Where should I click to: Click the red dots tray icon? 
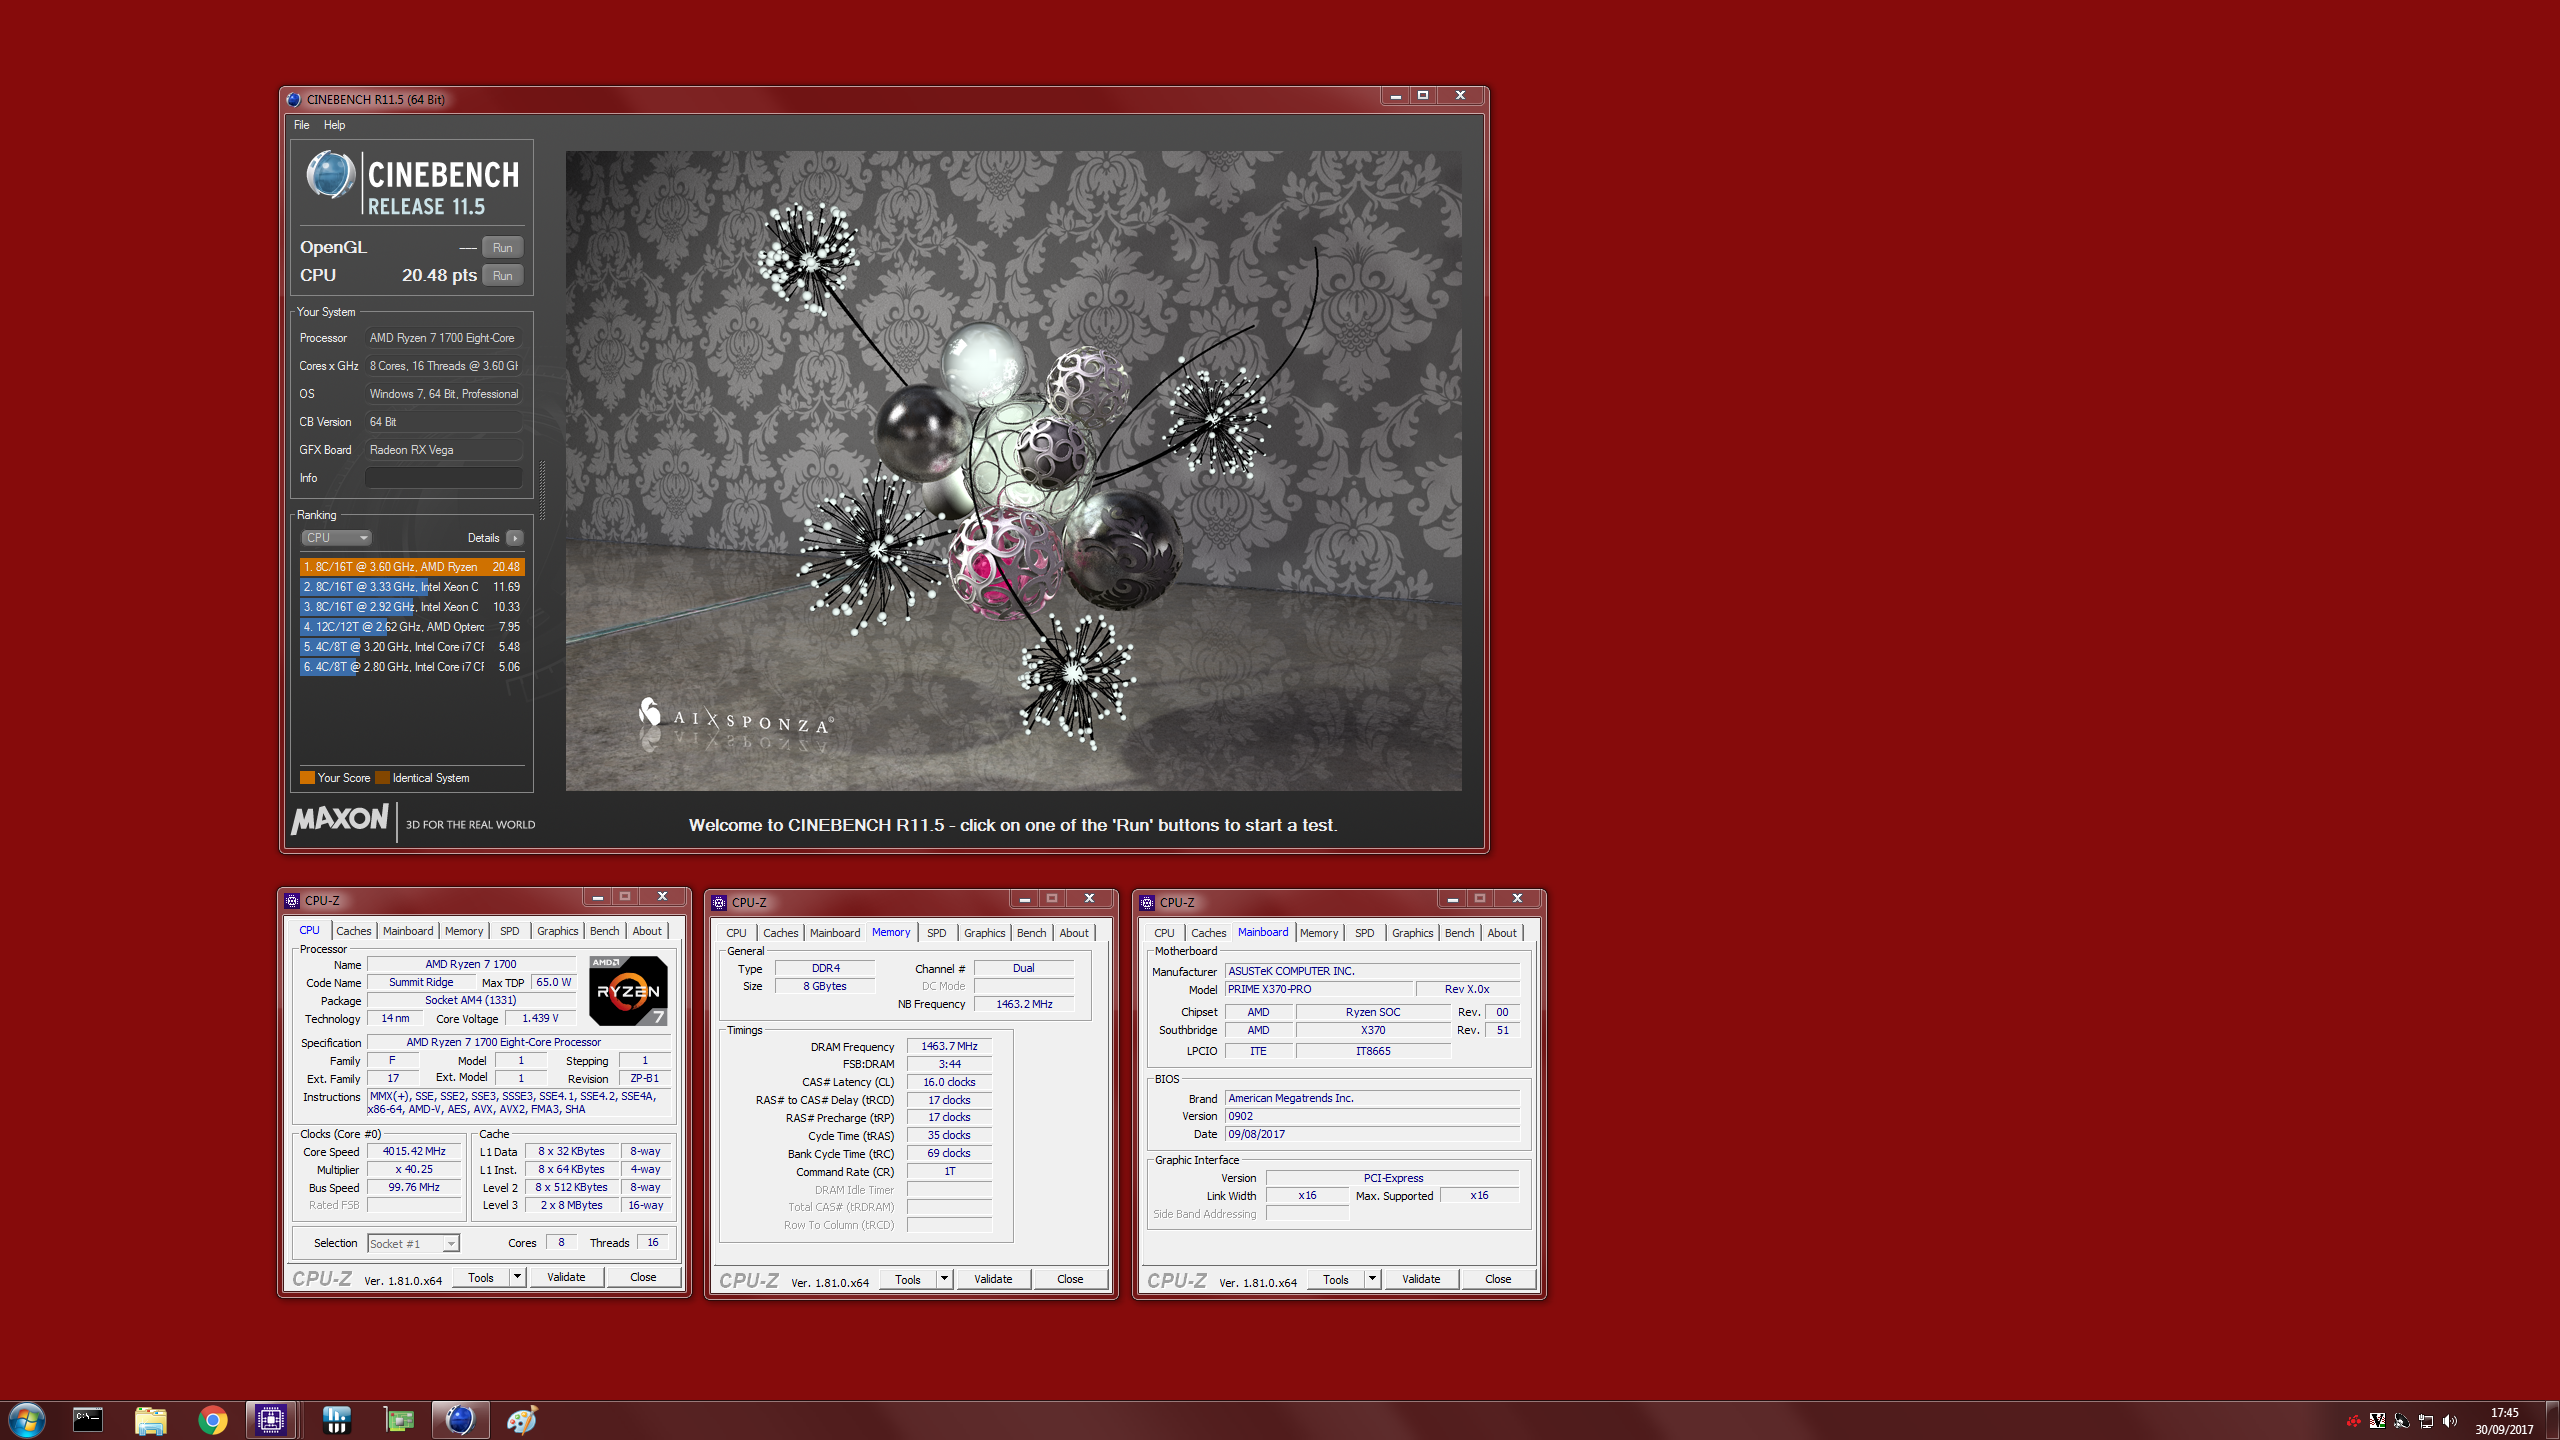[x=2354, y=1421]
